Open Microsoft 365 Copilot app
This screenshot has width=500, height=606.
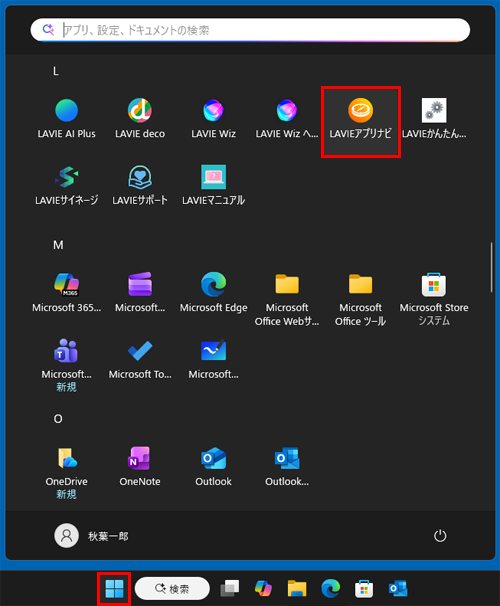pyautogui.click(x=66, y=293)
